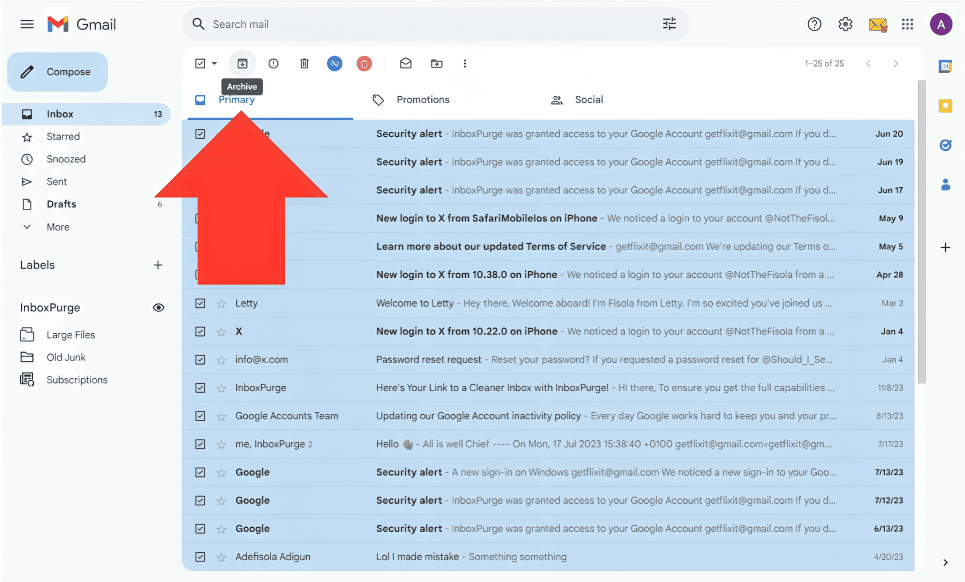Click the '1–25 of 25' page counter
Image resolution: width=965 pixels, height=582 pixels.
click(824, 63)
